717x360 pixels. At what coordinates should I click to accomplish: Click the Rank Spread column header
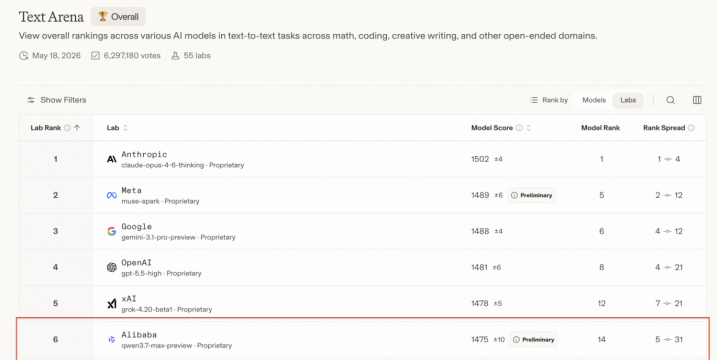pos(664,128)
